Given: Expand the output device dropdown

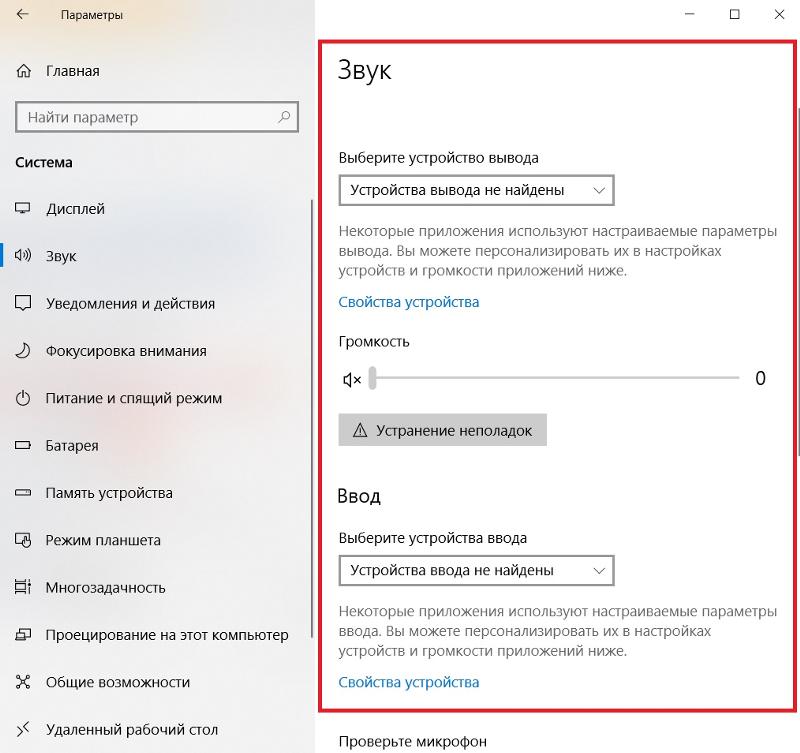Looking at the screenshot, I should 477,190.
